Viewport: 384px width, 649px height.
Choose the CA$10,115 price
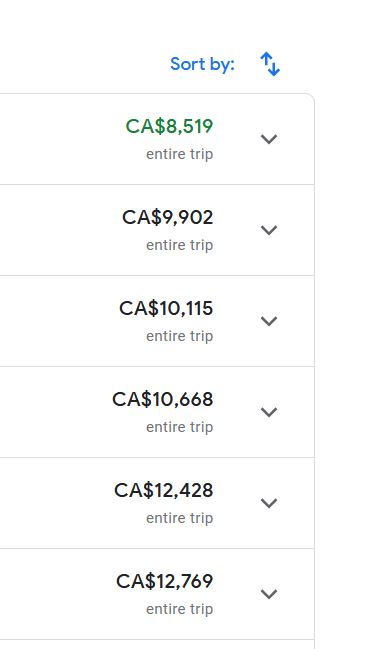[x=166, y=309]
